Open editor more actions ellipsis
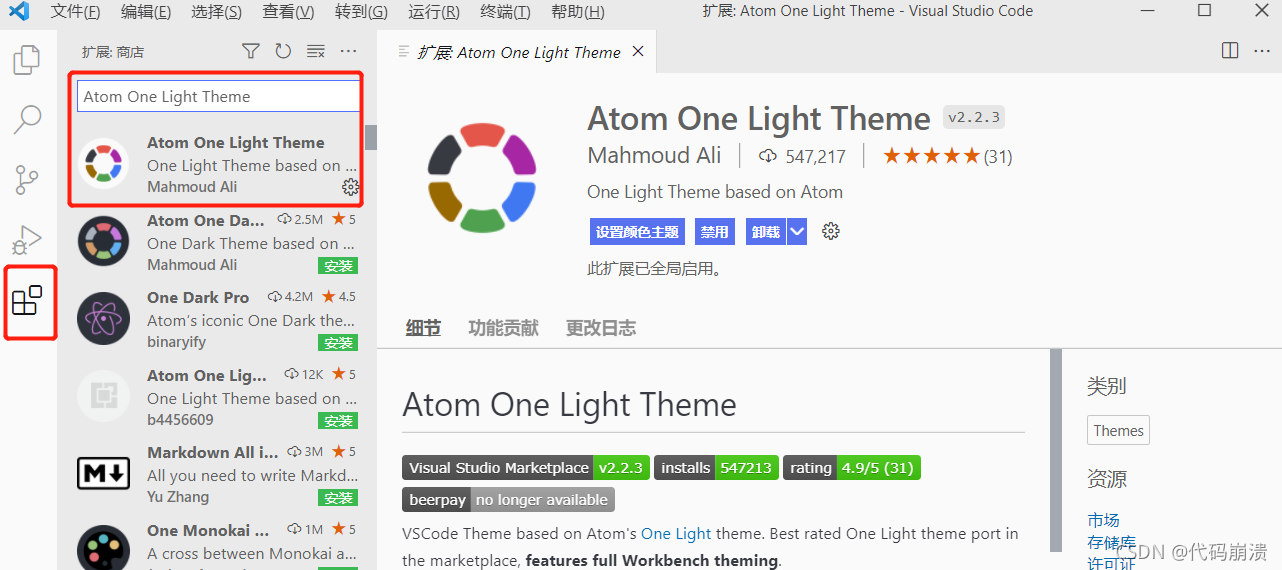The image size is (1282, 570). point(1262,51)
